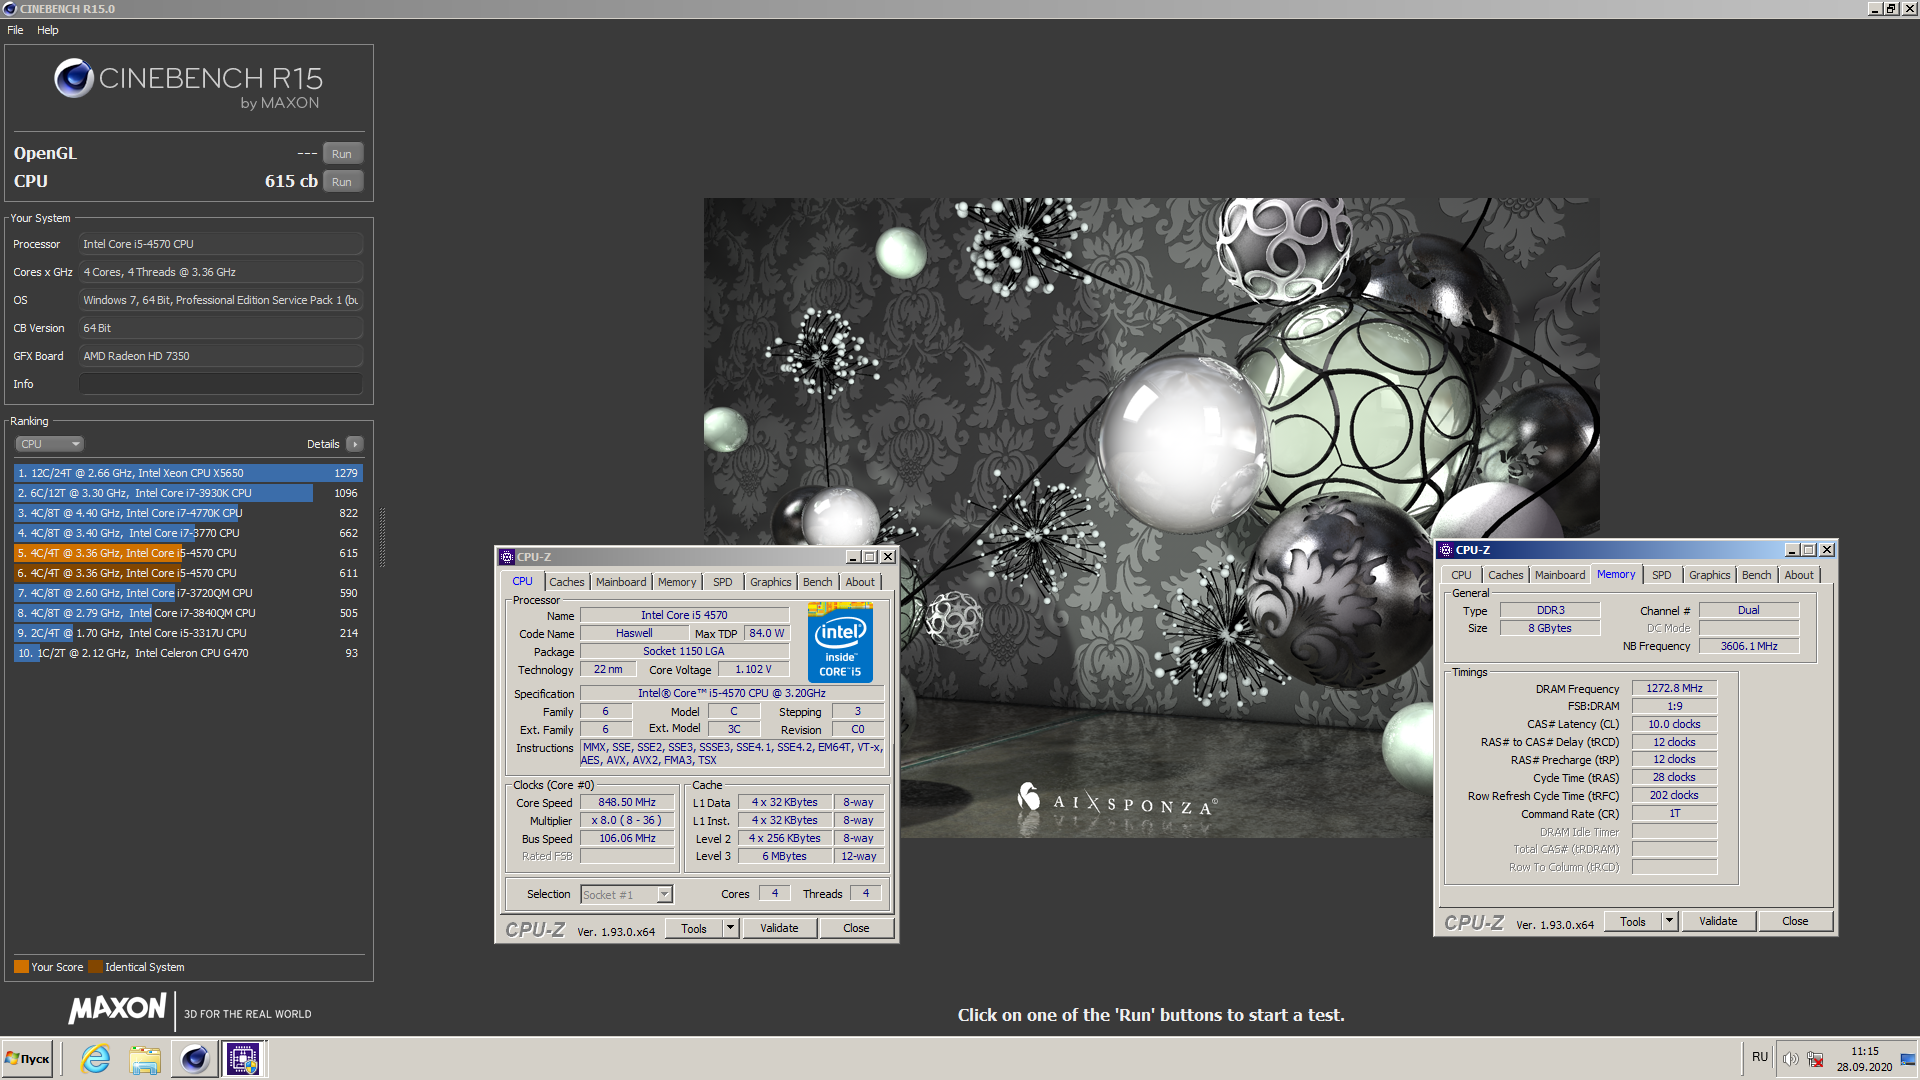Click the show desktop tray icon
Screen dimensions: 1920x1080
point(1908,1059)
